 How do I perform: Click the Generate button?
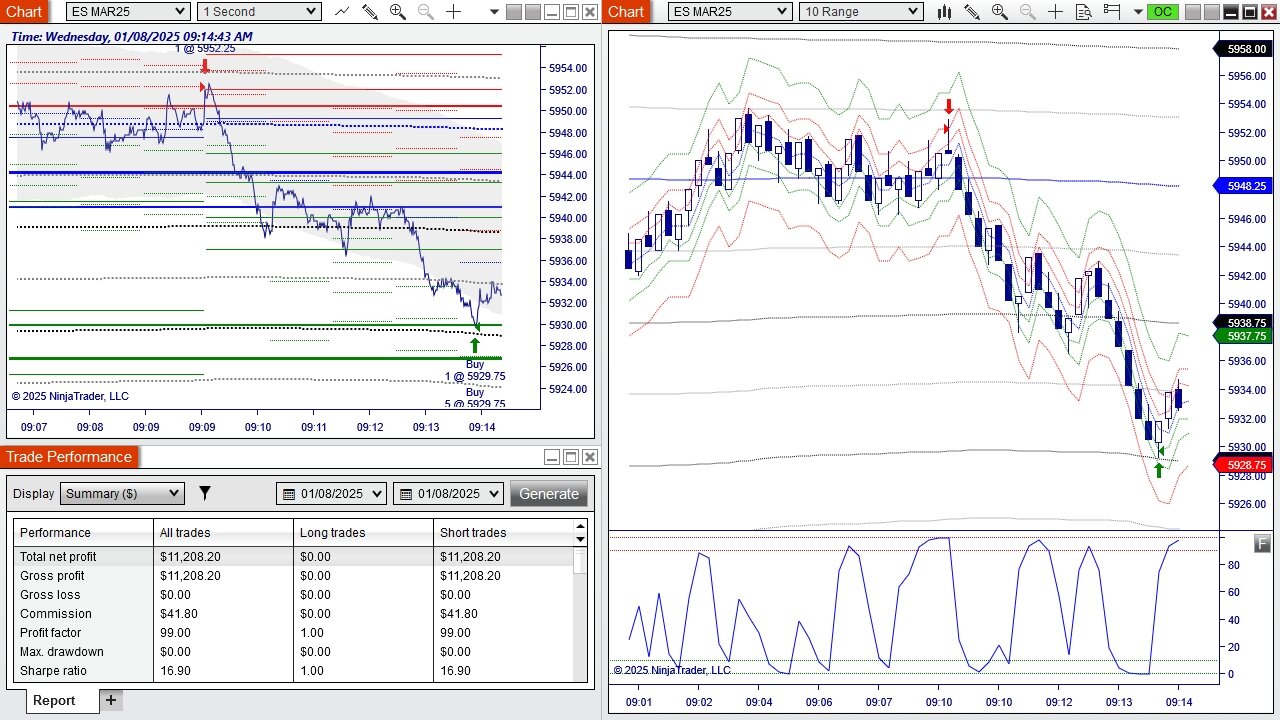point(549,493)
